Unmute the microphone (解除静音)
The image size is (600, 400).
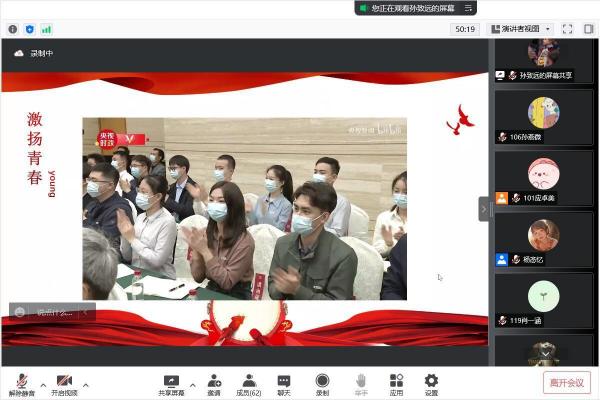21,382
